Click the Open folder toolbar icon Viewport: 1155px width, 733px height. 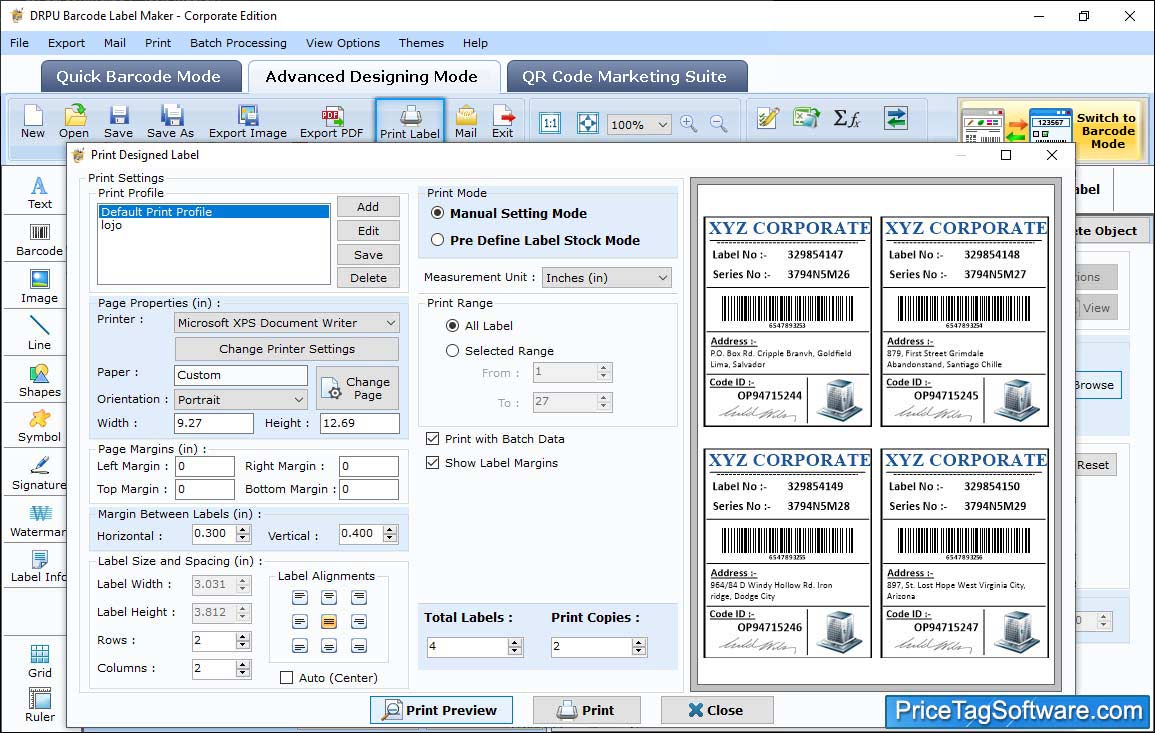[74, 121]
